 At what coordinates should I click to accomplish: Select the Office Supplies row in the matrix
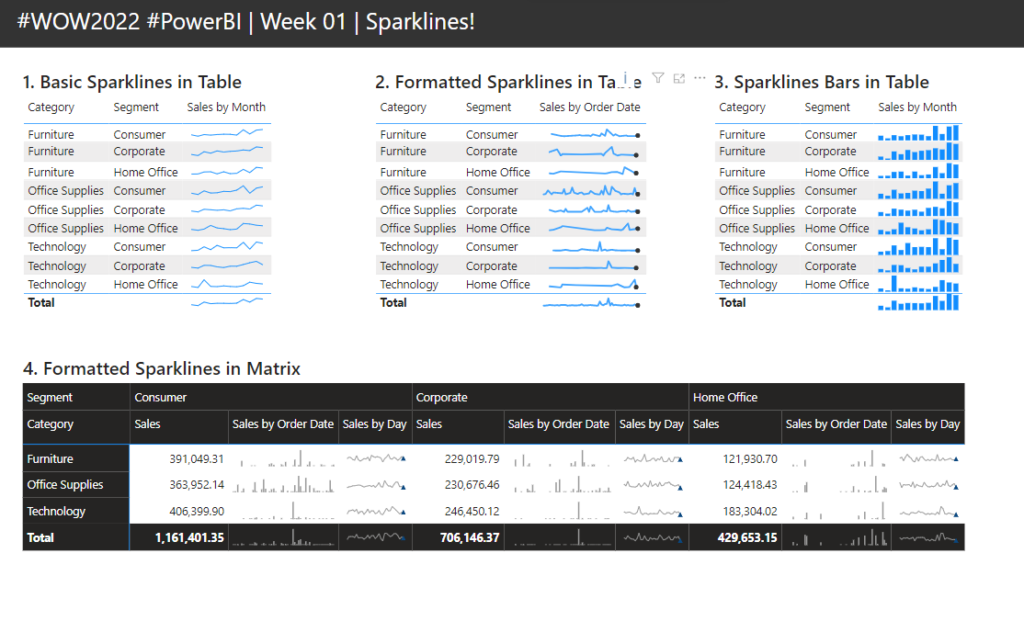pos(65,485)
